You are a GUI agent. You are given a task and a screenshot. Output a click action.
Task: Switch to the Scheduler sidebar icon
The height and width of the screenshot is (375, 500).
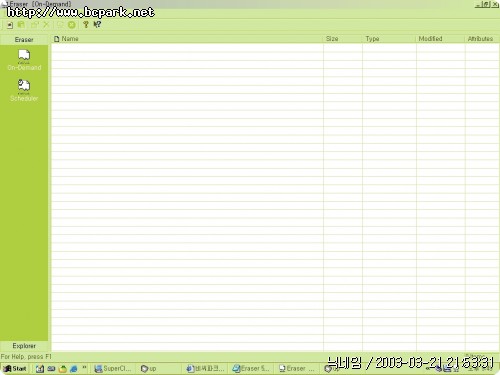coord(24,90)
